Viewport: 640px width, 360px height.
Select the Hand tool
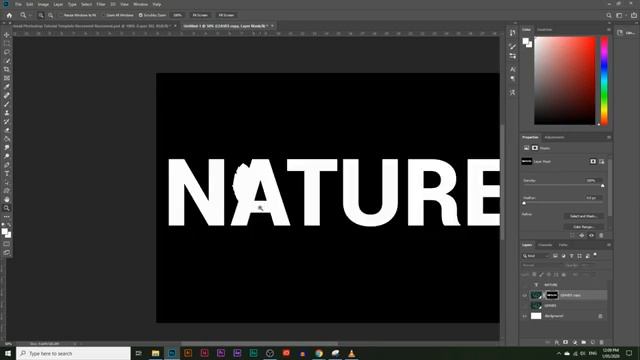point(7,200)
